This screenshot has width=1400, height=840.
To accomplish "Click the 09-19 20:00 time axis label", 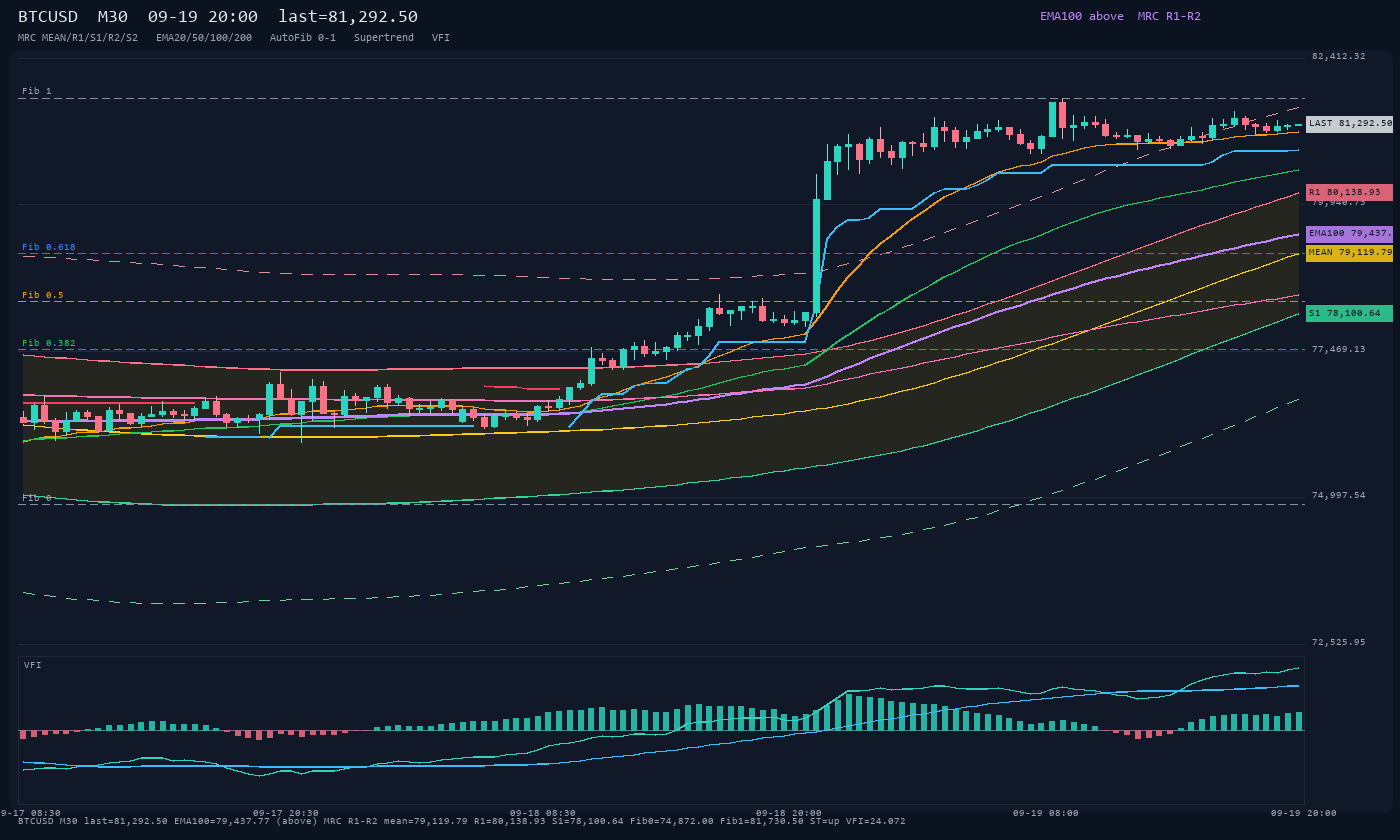I will [1304, 813].
